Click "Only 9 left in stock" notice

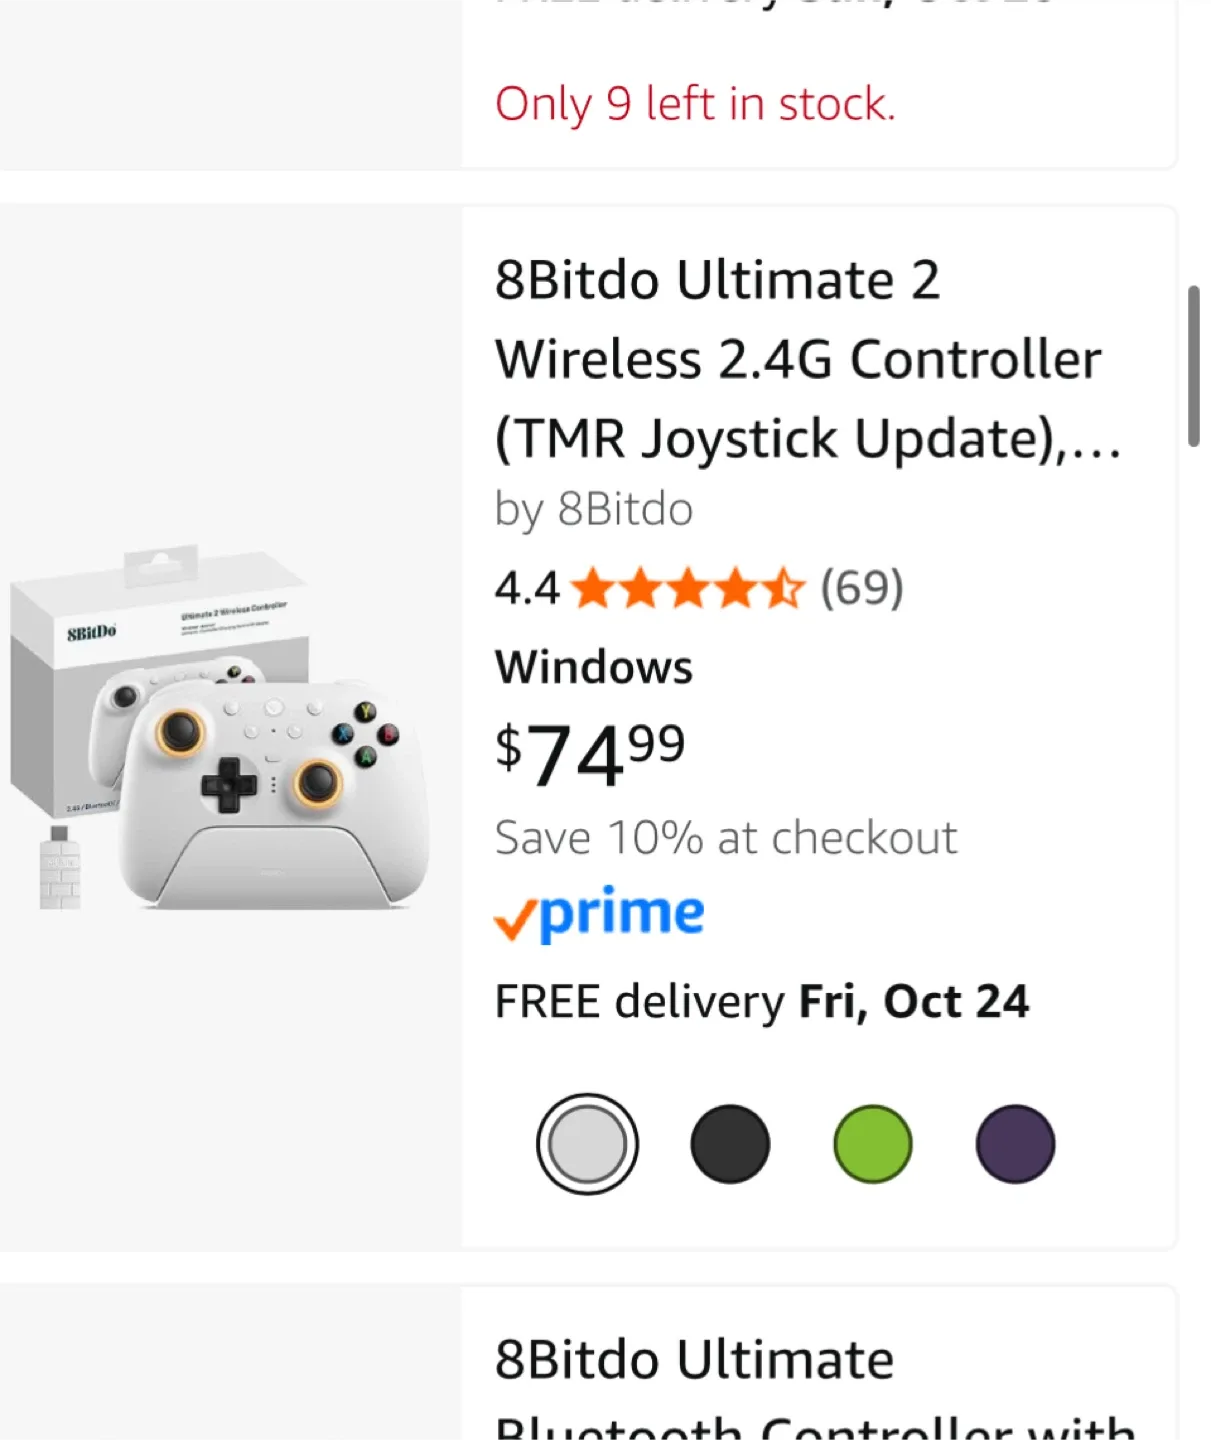click(x=695, y=104)
